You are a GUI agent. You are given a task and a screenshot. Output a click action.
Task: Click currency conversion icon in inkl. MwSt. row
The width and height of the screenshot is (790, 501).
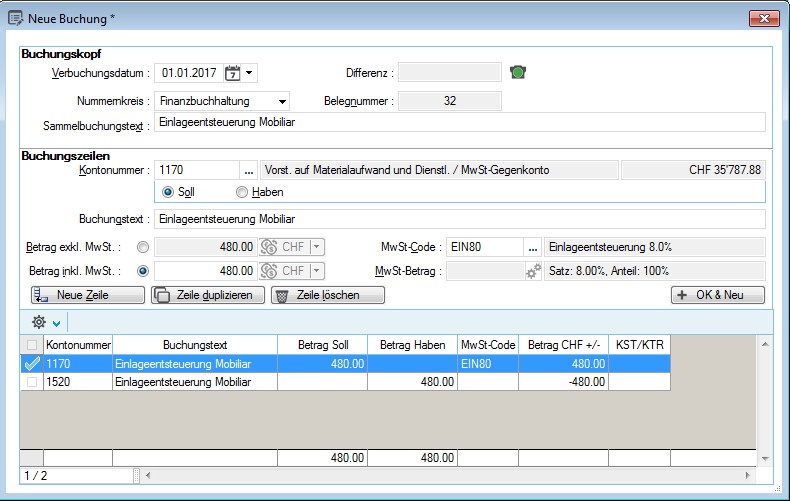(269, 271)
